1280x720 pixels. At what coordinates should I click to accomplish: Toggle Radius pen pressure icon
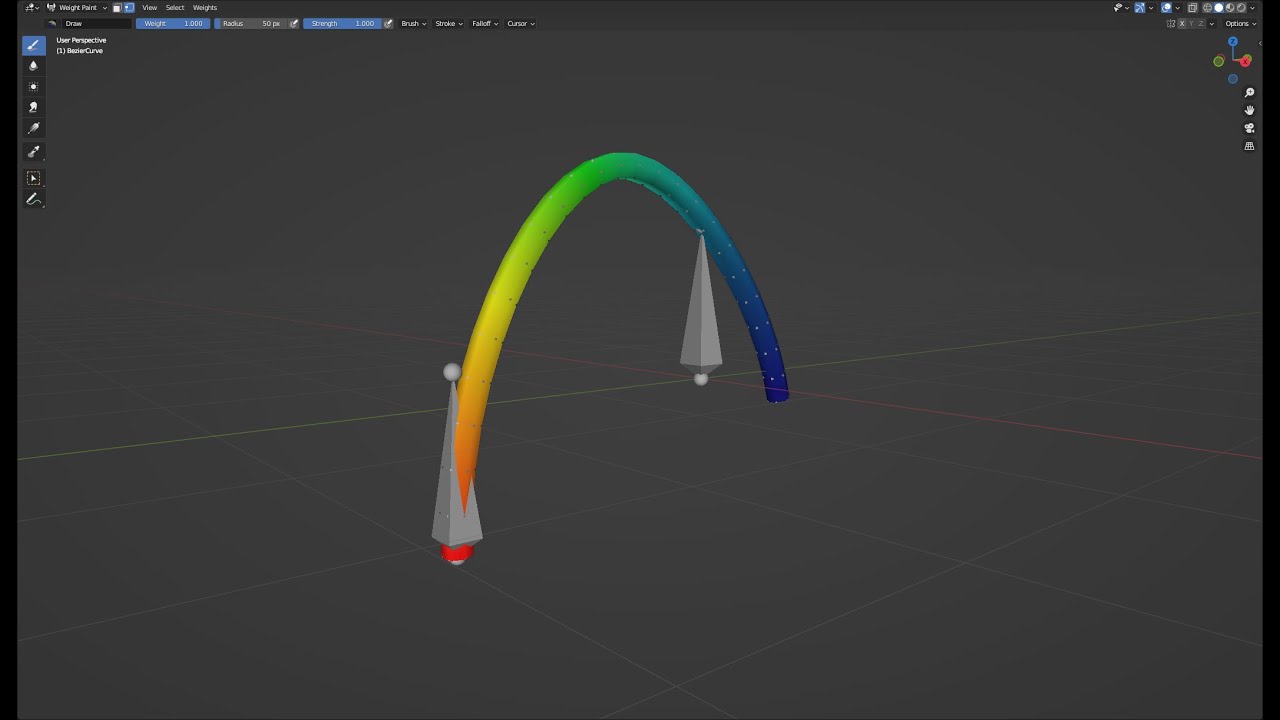(x=294, y=23)
